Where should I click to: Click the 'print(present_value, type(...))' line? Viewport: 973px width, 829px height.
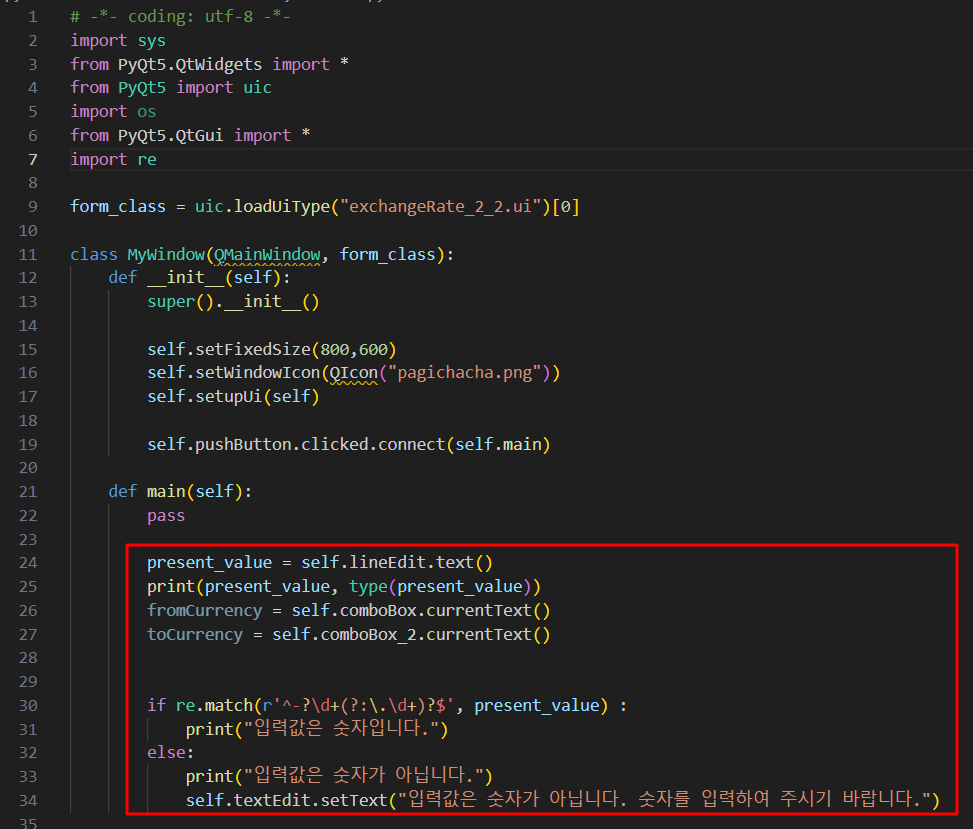point(344,587)
